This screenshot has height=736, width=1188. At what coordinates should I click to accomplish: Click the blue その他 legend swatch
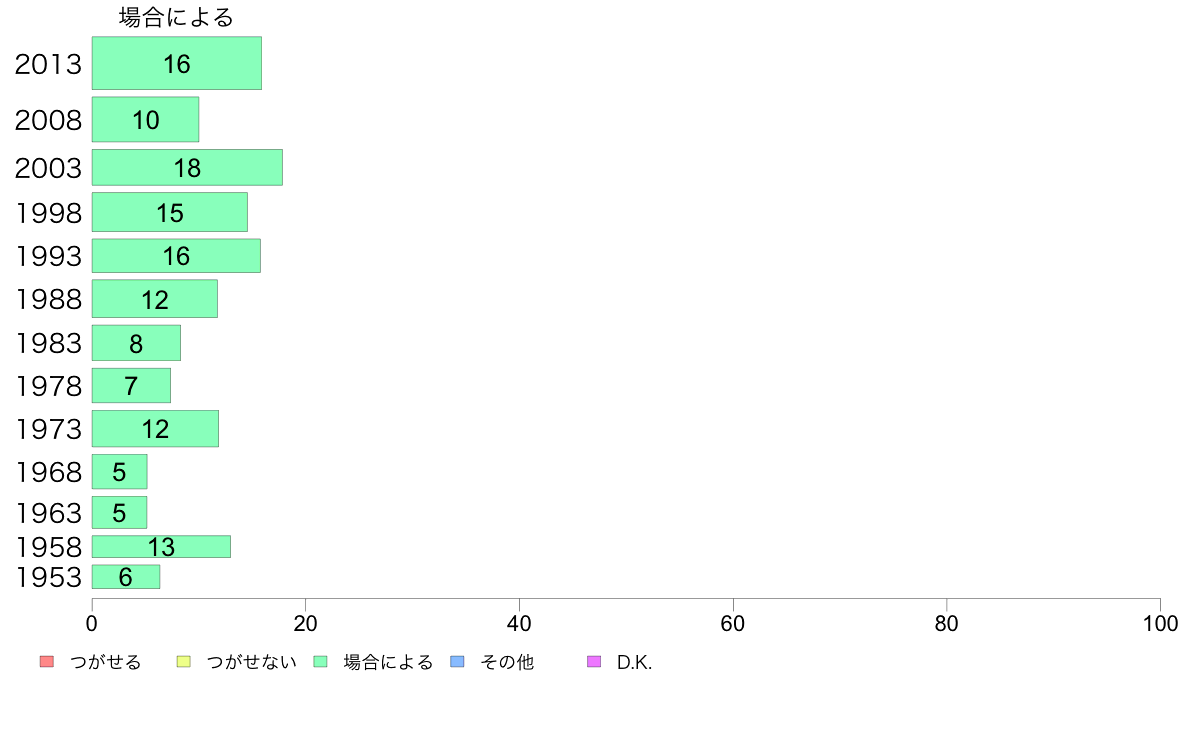tap(457, 662)
